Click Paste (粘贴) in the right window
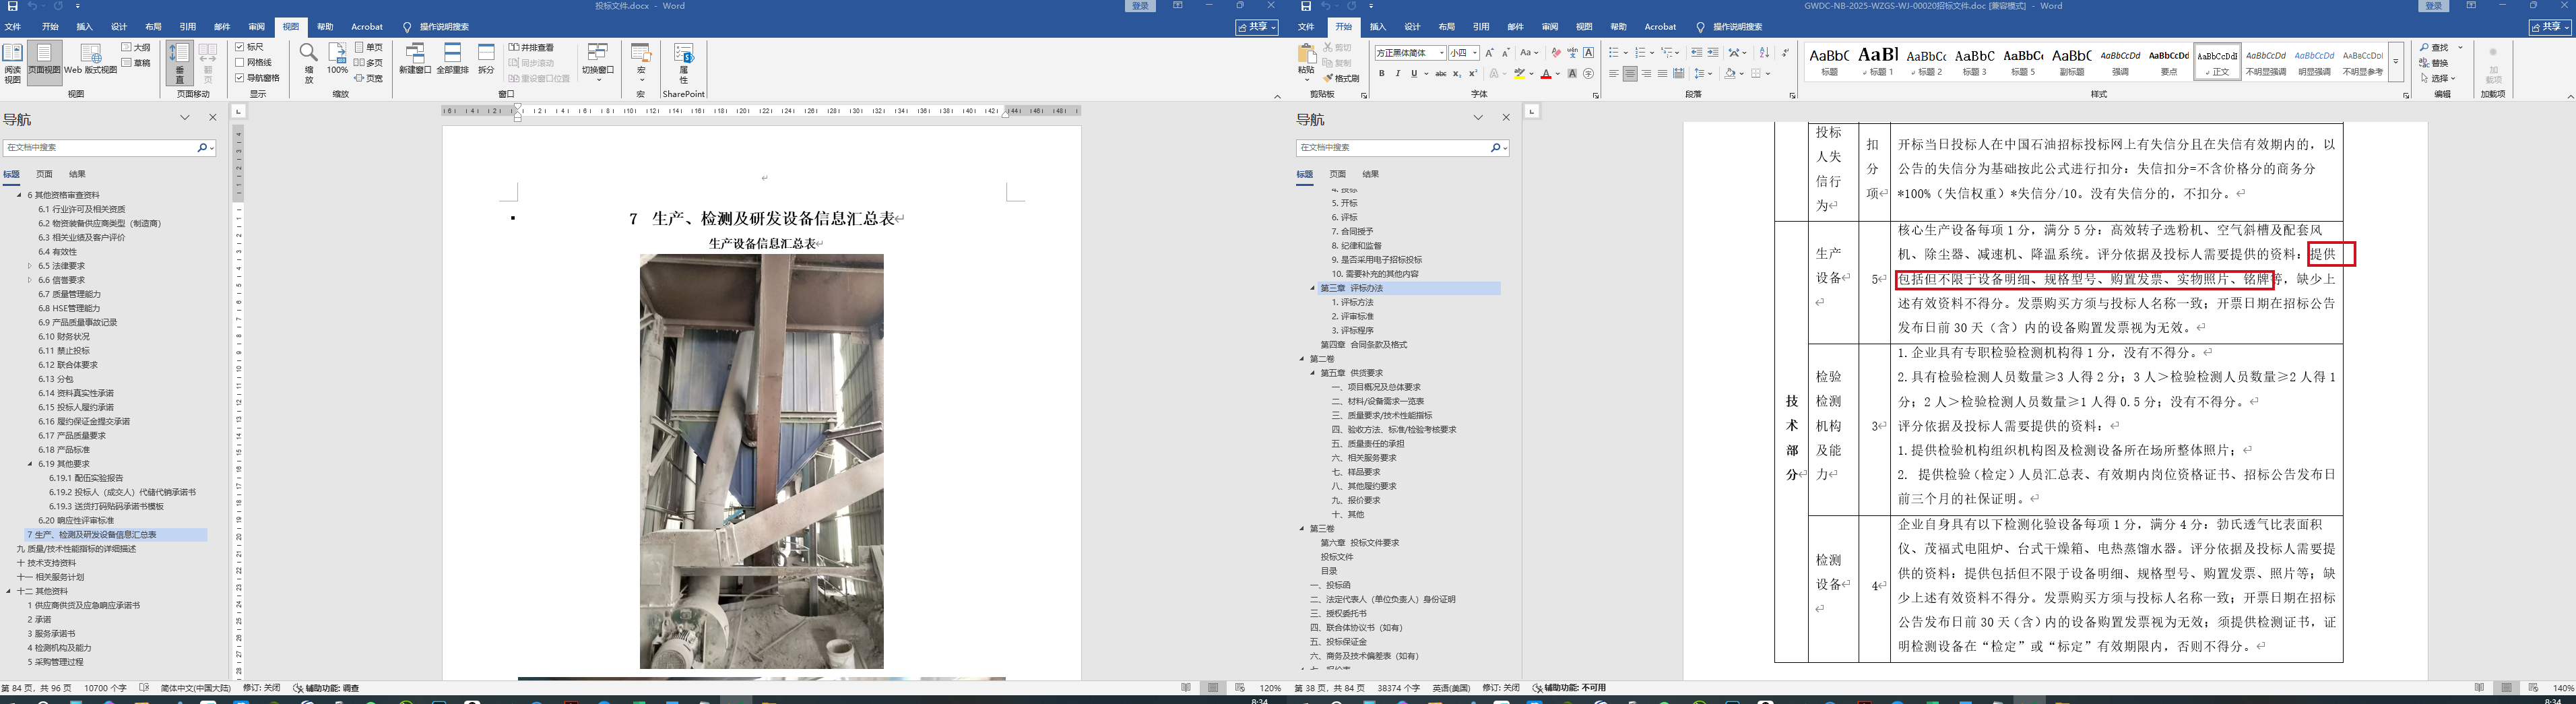 (1306, 62)
